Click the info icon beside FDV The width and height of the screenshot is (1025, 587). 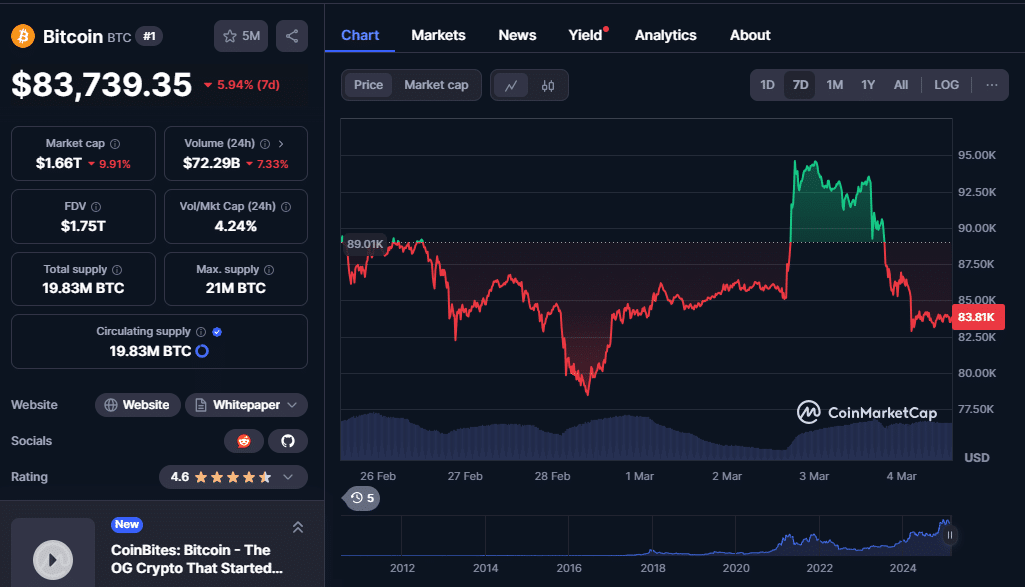(96, 207)
